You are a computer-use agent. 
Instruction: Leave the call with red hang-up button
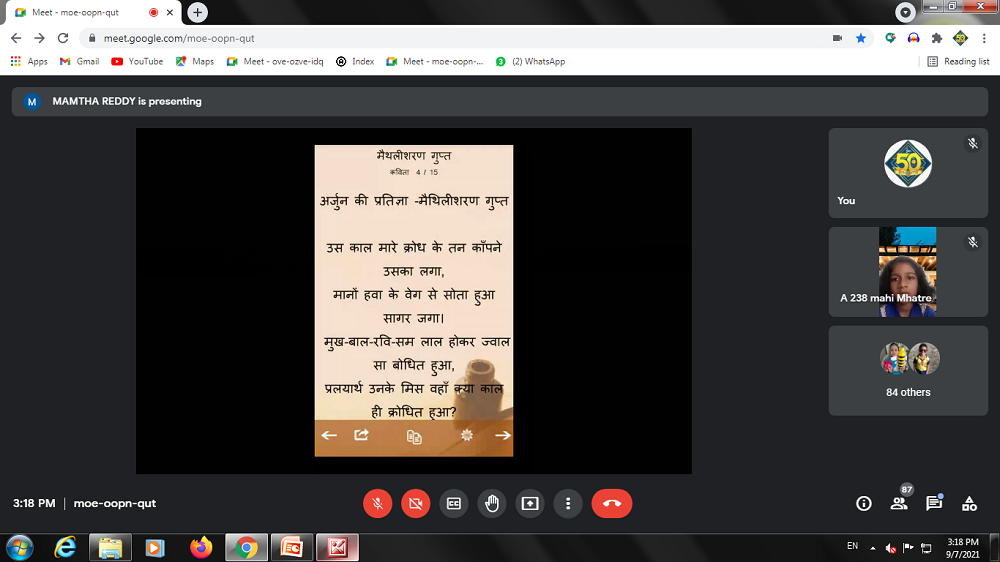pos(612,504)
